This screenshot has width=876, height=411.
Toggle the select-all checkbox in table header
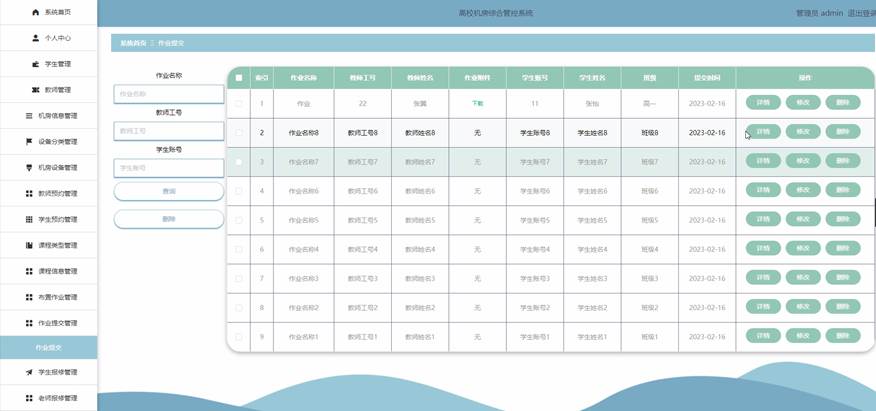(239, 78)
